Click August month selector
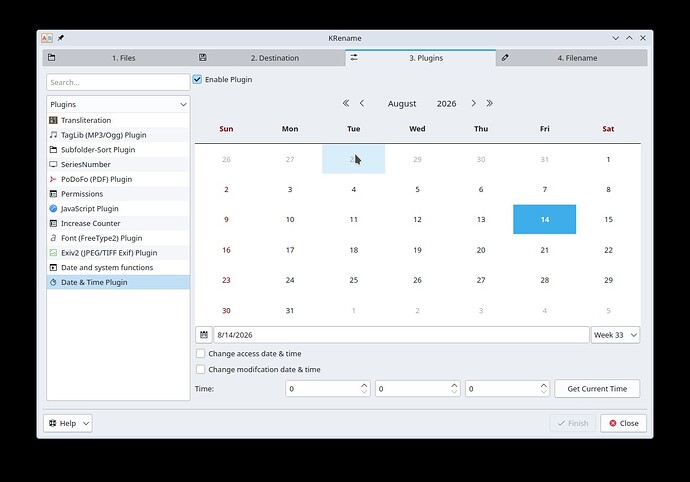690x482 pixels. tap(402, 103)
